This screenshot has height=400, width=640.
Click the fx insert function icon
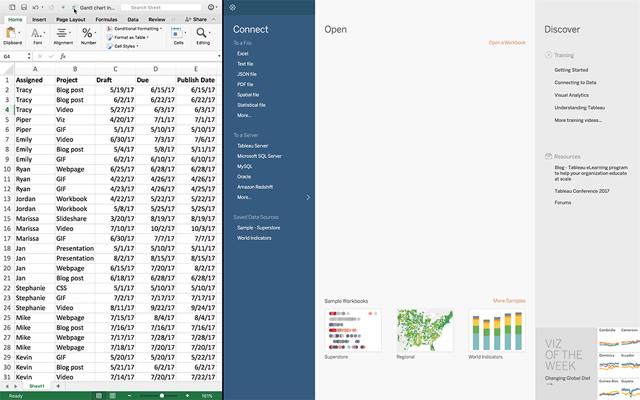[62, 56]
